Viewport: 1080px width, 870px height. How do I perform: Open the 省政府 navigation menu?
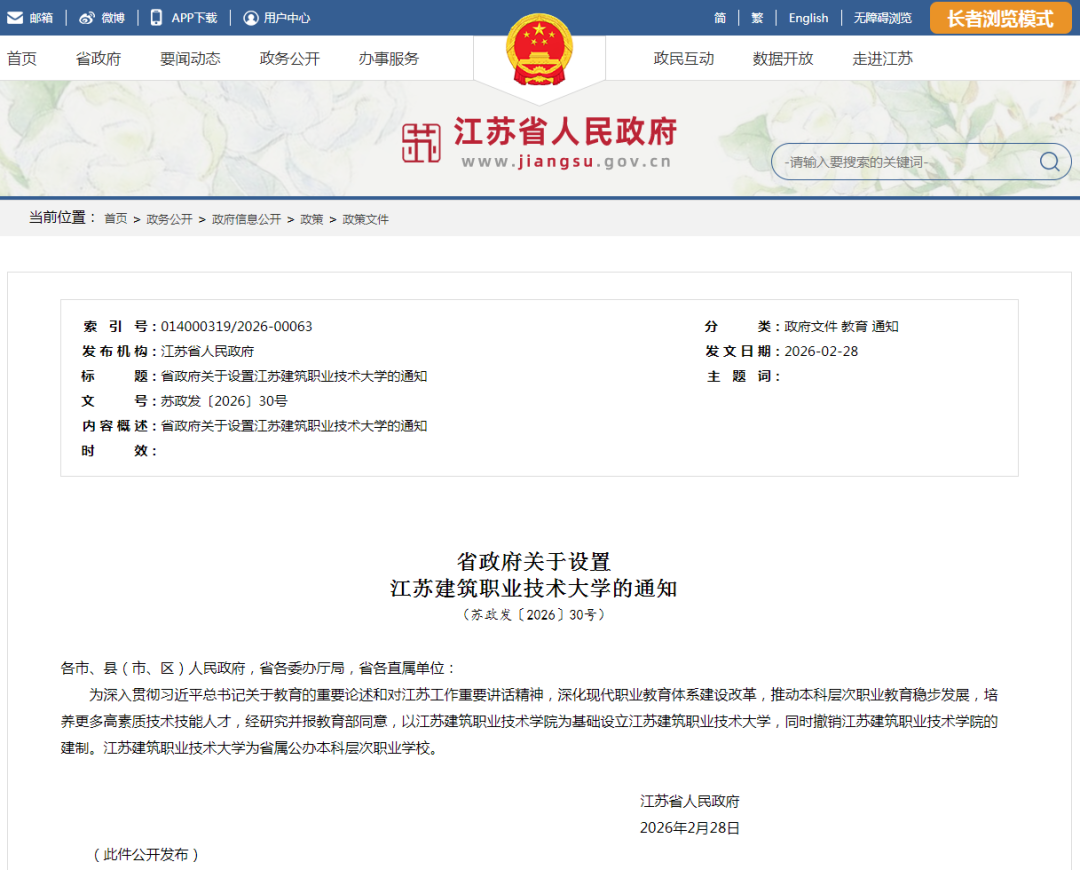(98, 59)
